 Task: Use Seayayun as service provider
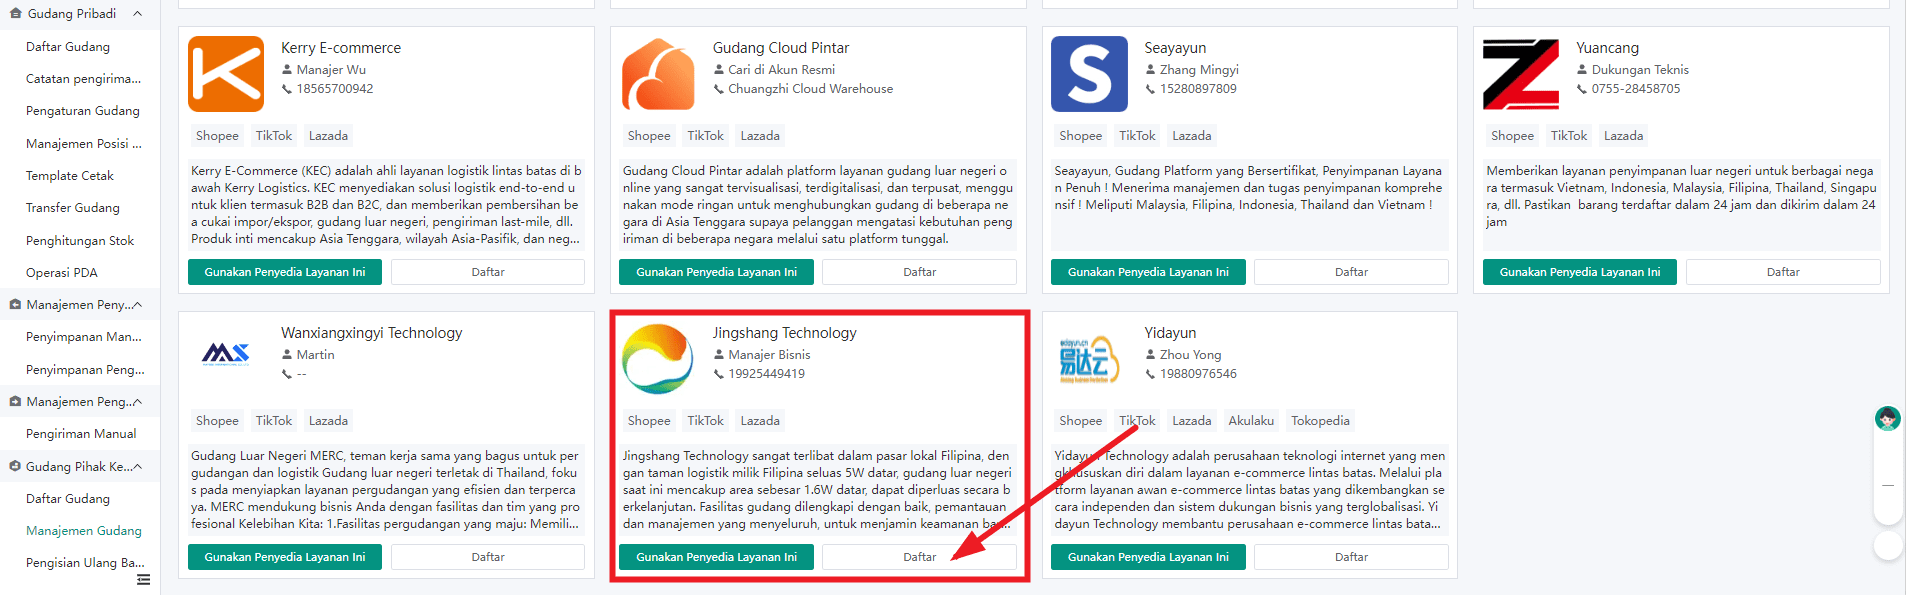pos(1148,272)
